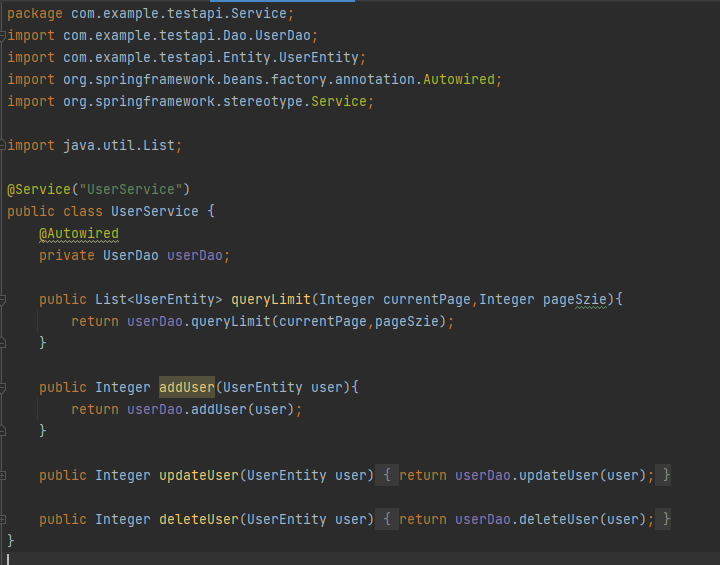The height and width of the screenshot is (565, 720).
Task: Click the highlighted addUser method name
Action: [x=186, y=387]
